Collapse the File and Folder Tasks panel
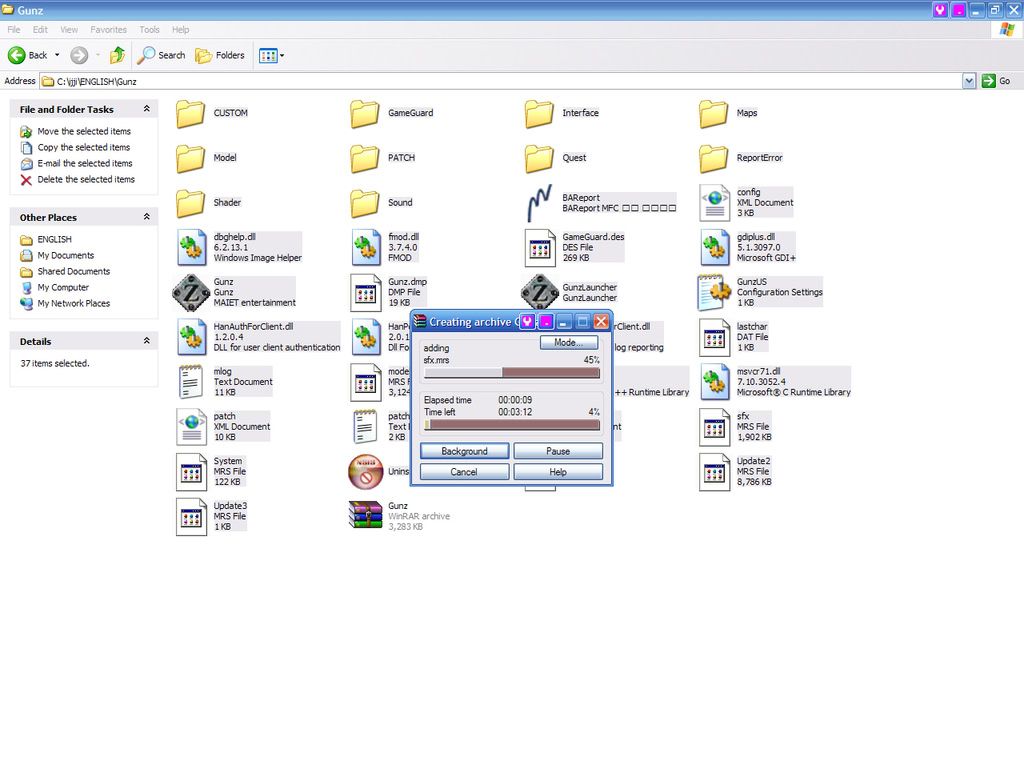1024x777 pixels. 147,109
